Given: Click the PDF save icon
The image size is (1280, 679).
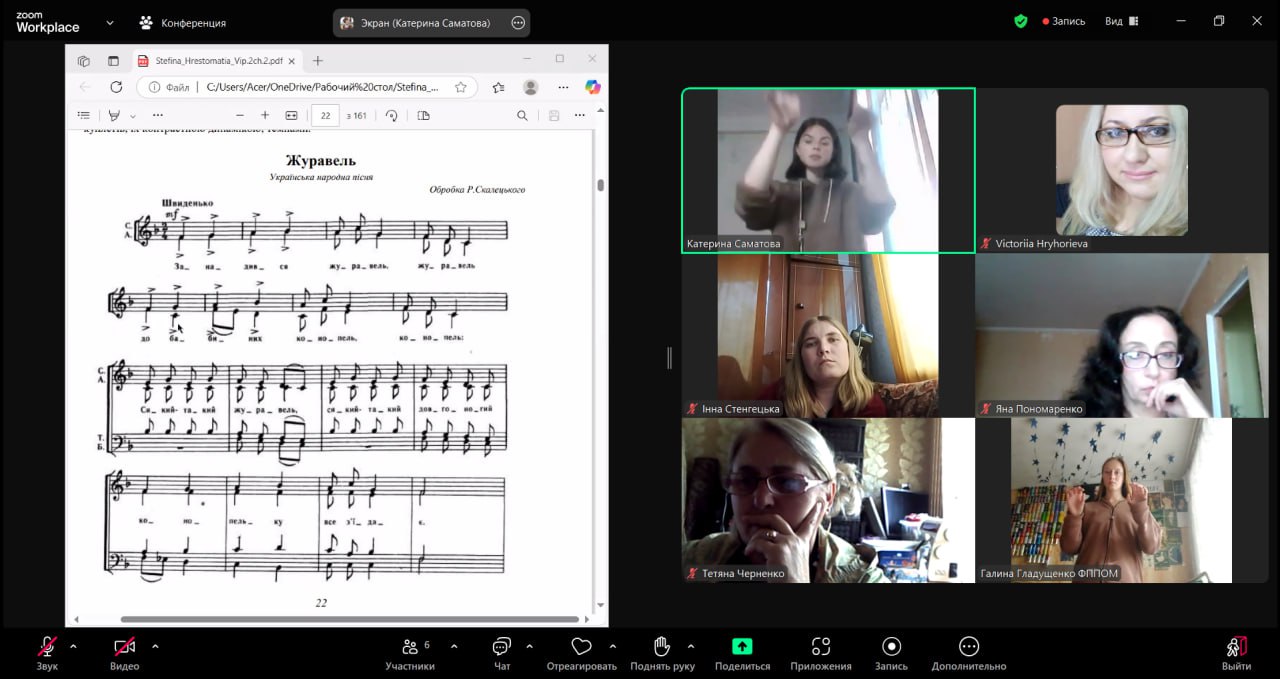Looking at the screenshot, I should (x=554, y=115).
